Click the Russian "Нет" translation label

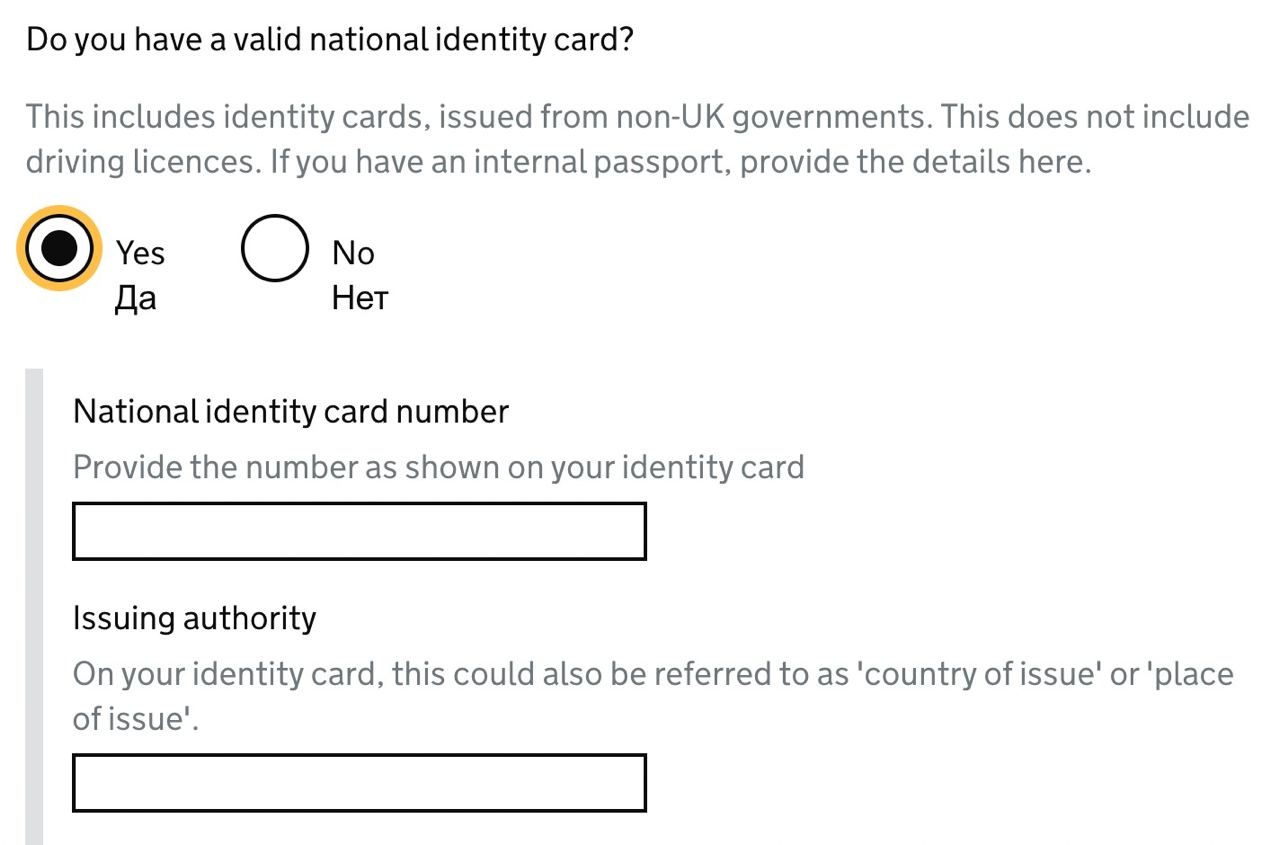(359, 298)
